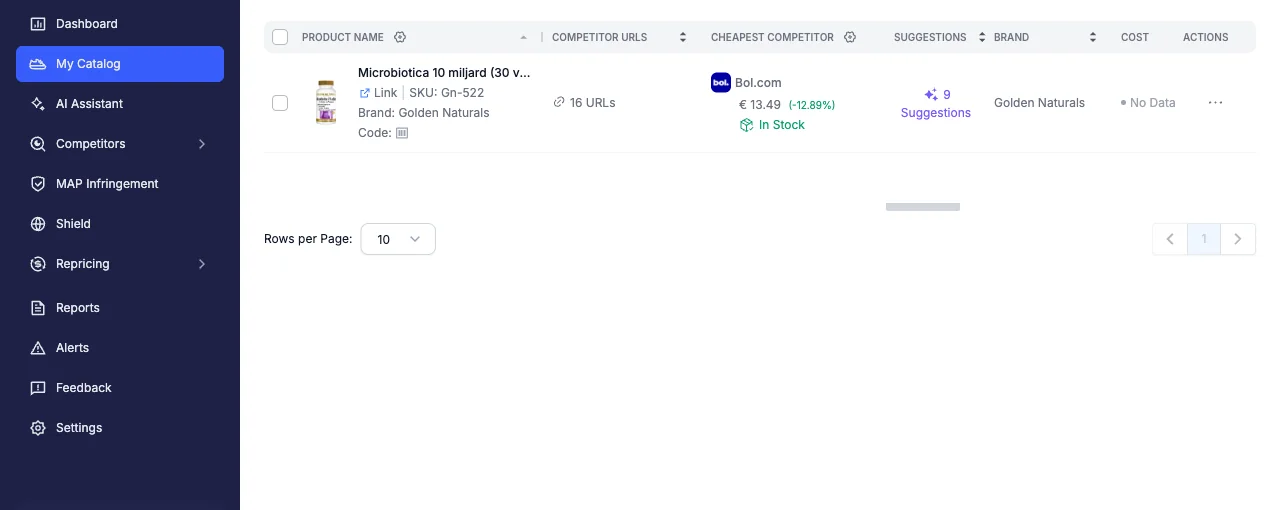Open the Microbiotica 10 miljard product title
Viewport: 1280px width, 510px height.
(x=444, y=73)
